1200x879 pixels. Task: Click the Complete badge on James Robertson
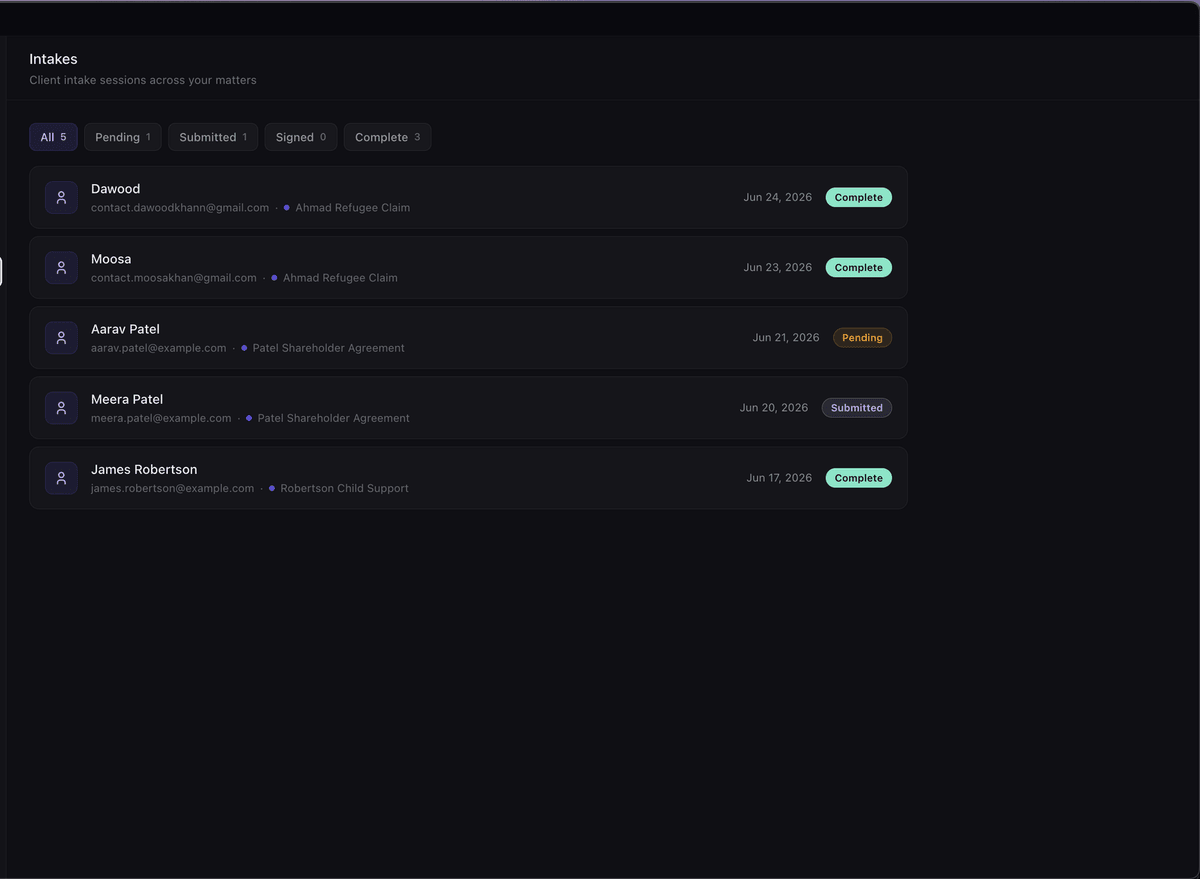pyautogui.click(x=859, y=478)
